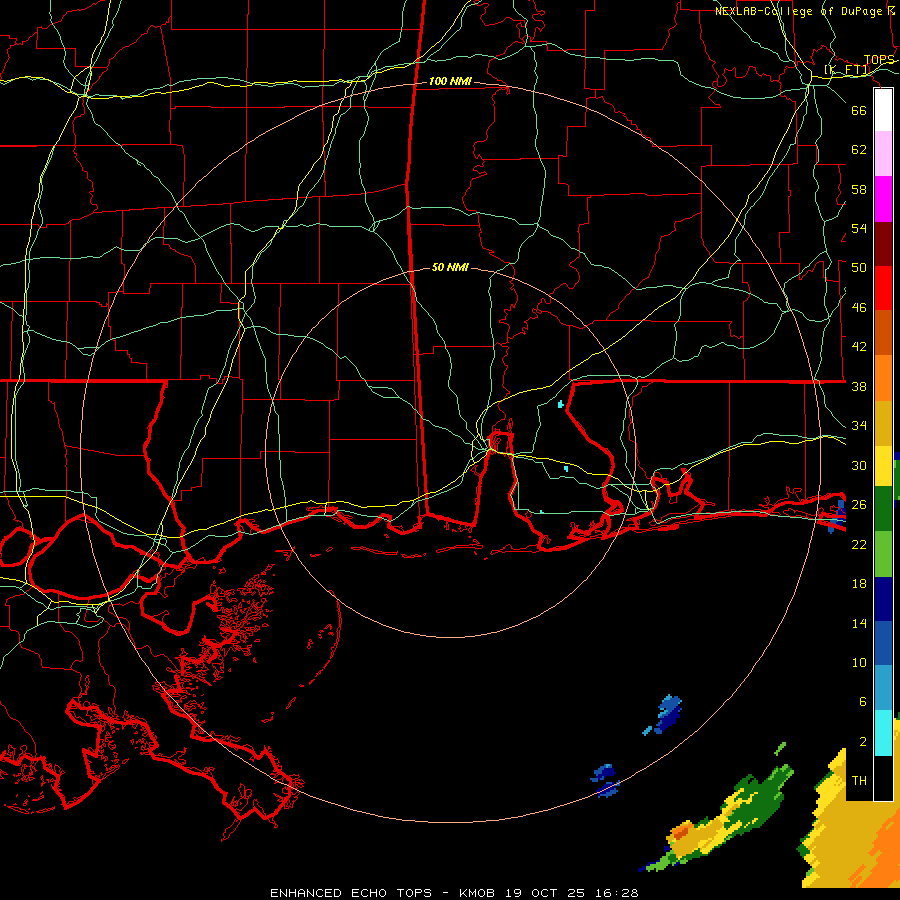Viewport: 900px width, 900px height.
Task: Click the light blue legend swatch
Action: pos(883,688)
